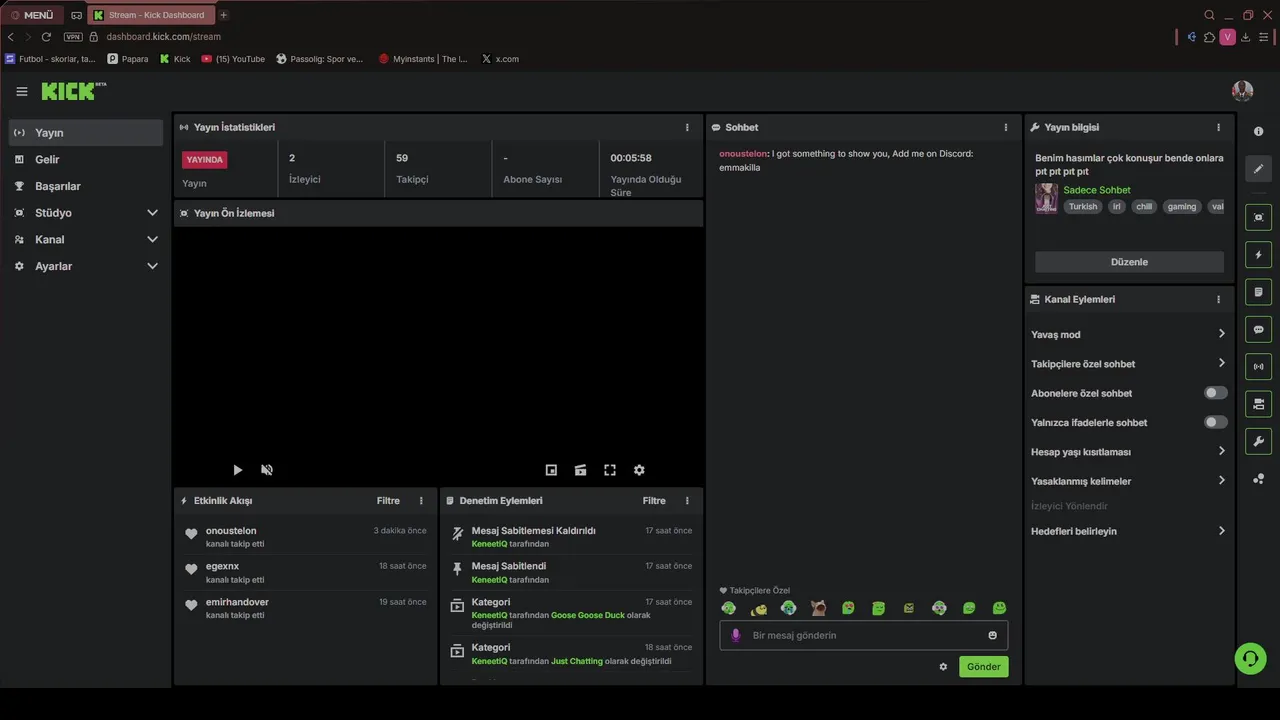Switch to Stream - Kick Dashboard tab
This screenshot has height=720, width=1280.
150,15
